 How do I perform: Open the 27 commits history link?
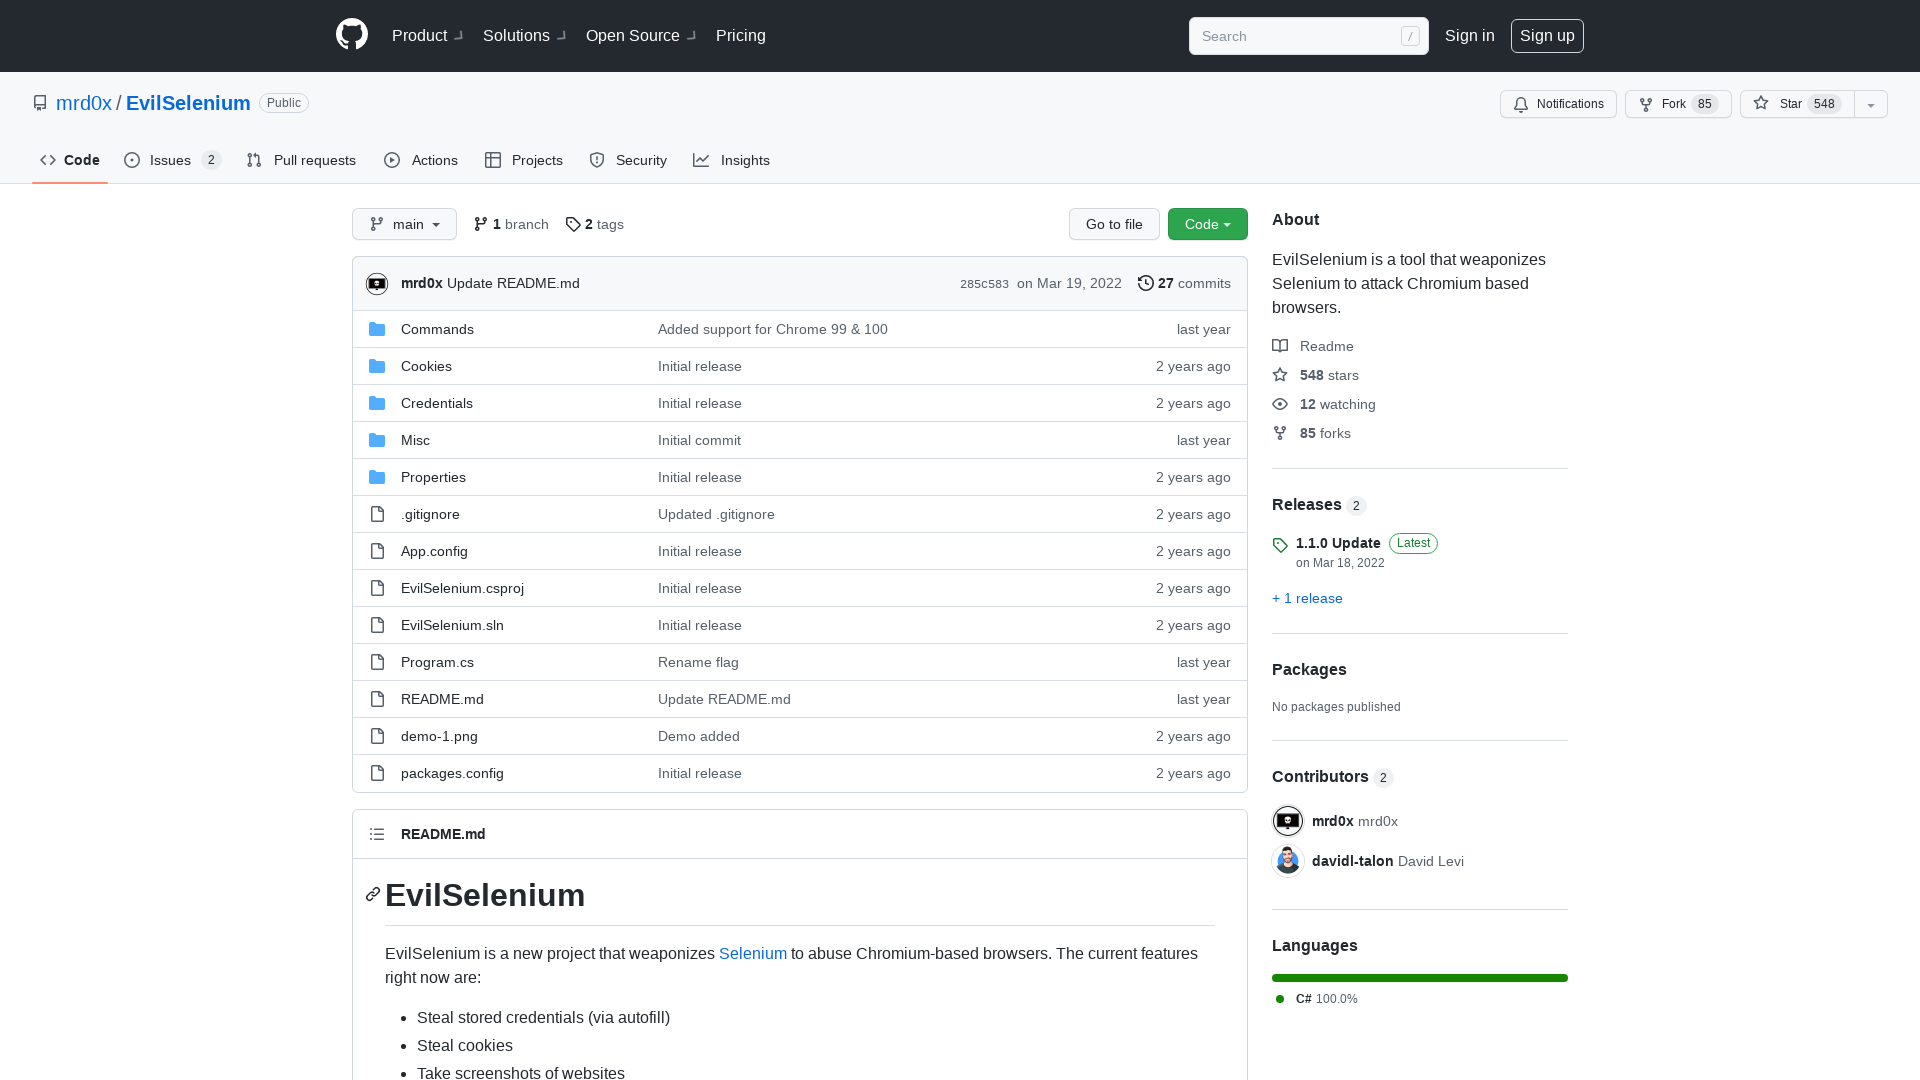(x=1184, y=283)
